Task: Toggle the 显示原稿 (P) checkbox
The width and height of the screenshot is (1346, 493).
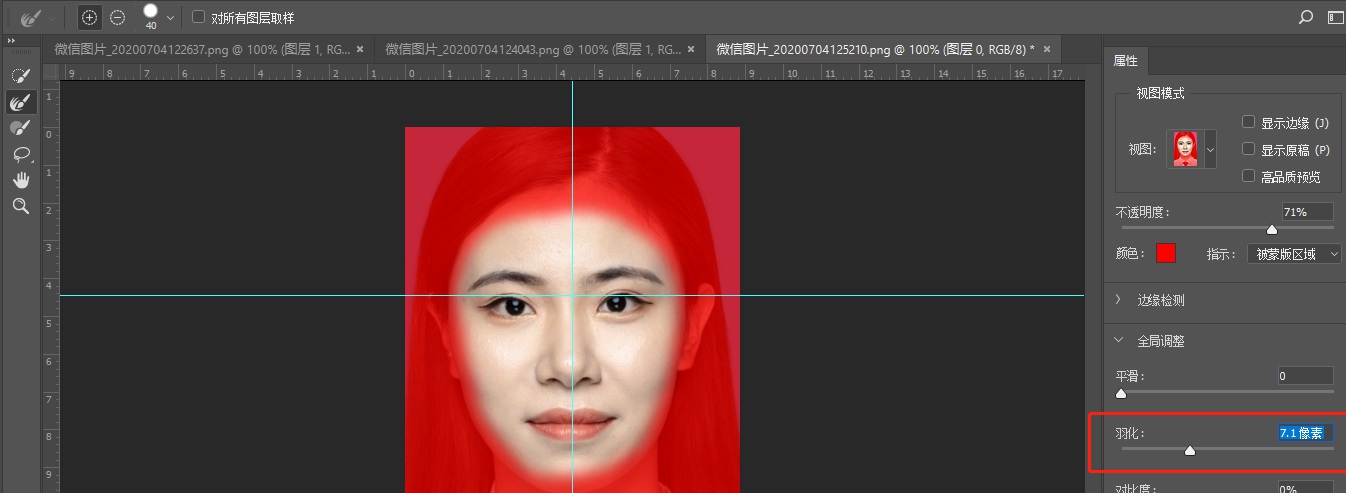Action: [1248, 149]
